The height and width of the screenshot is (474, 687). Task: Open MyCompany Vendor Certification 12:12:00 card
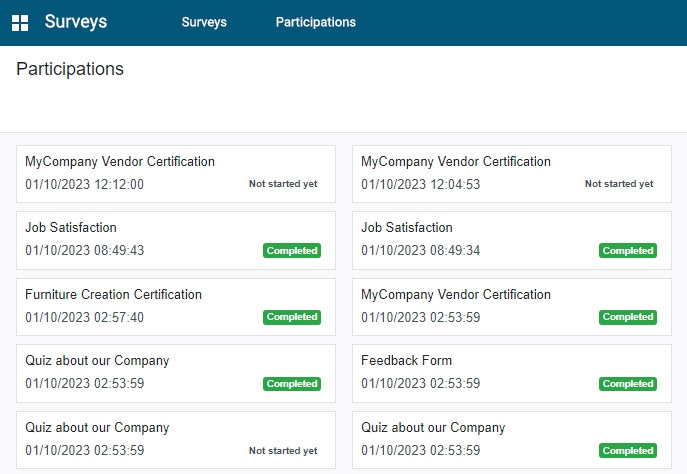click(176, 174)
